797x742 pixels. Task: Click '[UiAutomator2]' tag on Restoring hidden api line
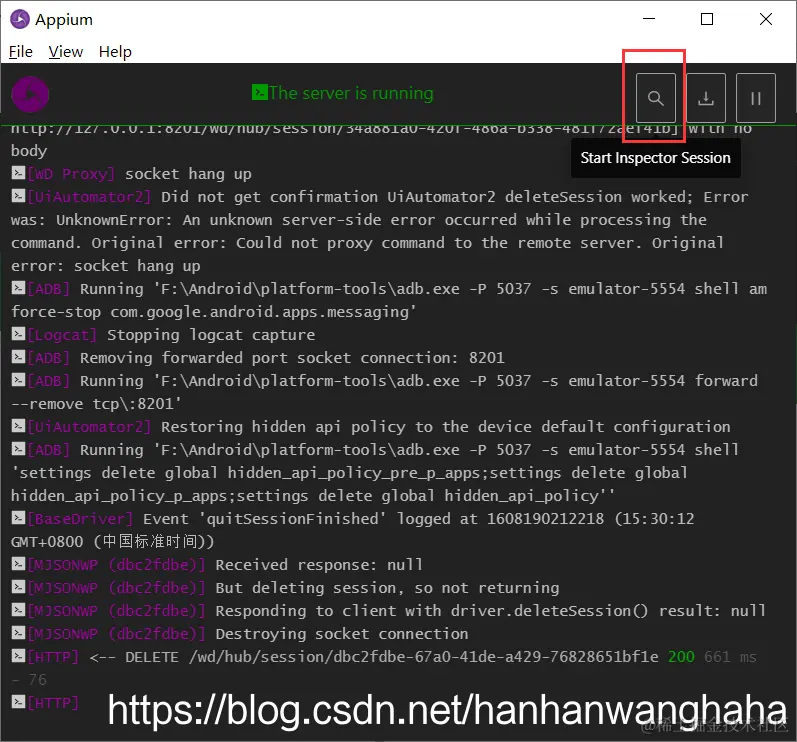(x=89, y=427)
